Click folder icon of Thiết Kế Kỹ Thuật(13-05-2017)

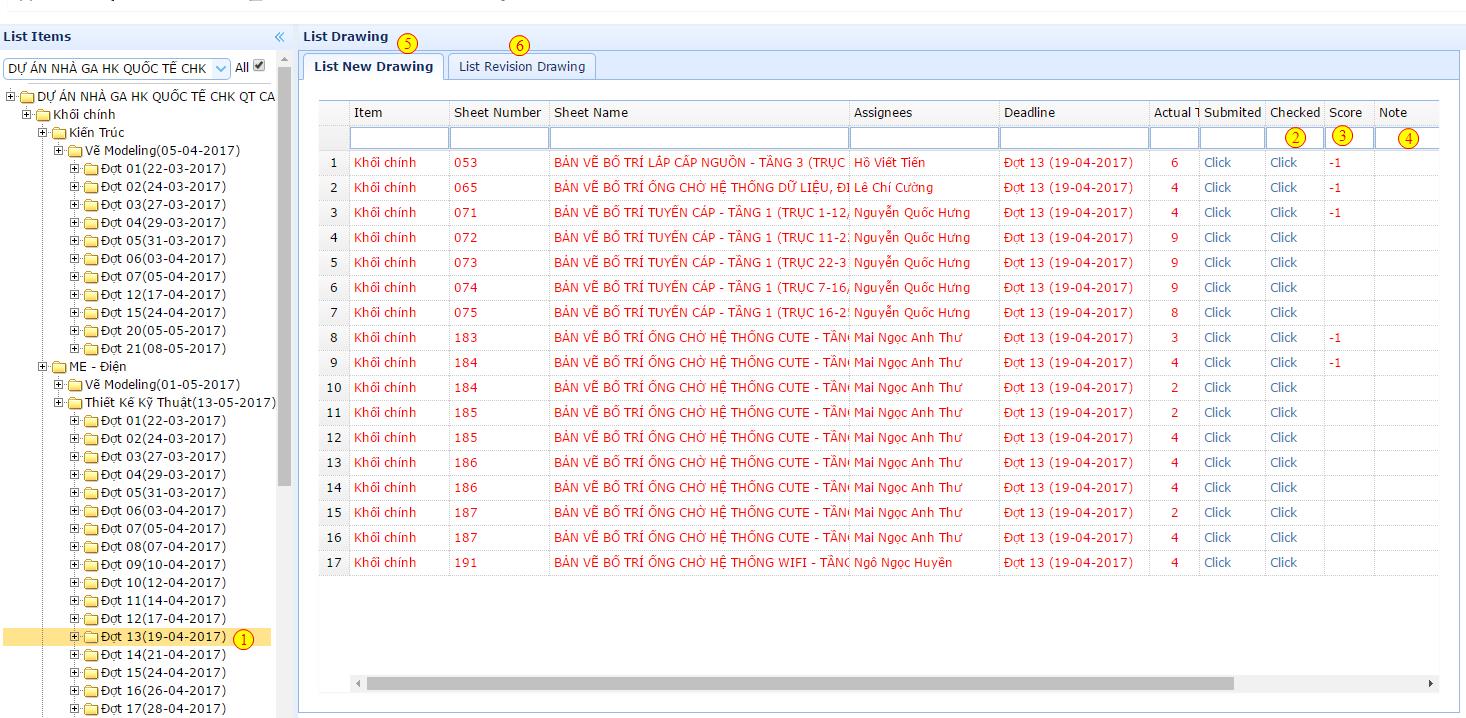[75, 403]
